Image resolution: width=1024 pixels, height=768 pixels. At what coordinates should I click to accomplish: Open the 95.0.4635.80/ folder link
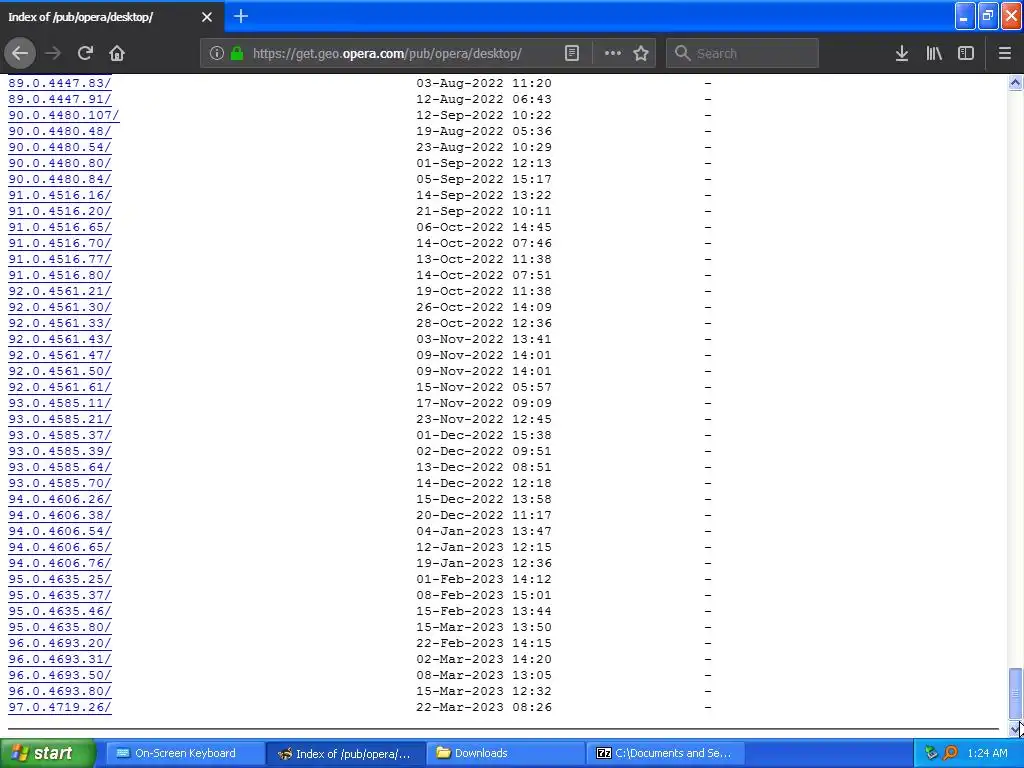(x=59, y=627)
